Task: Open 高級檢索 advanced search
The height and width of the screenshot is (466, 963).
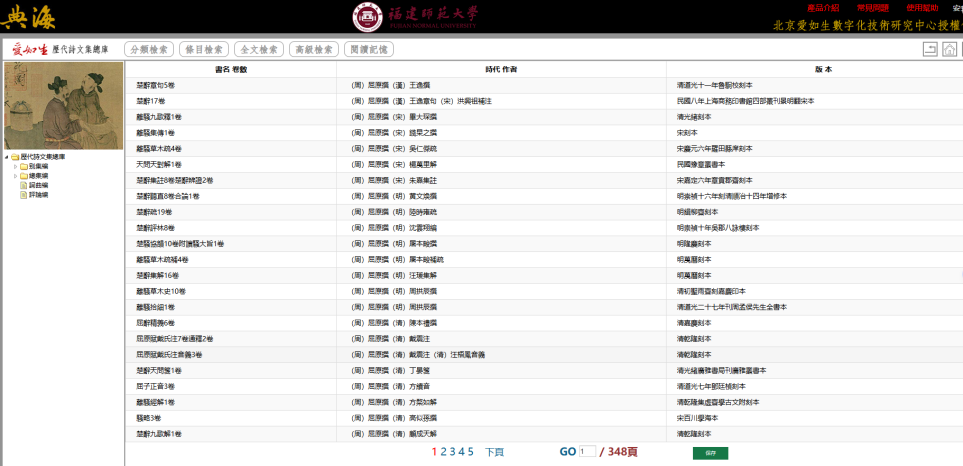Action: click(x=313, y=49)
